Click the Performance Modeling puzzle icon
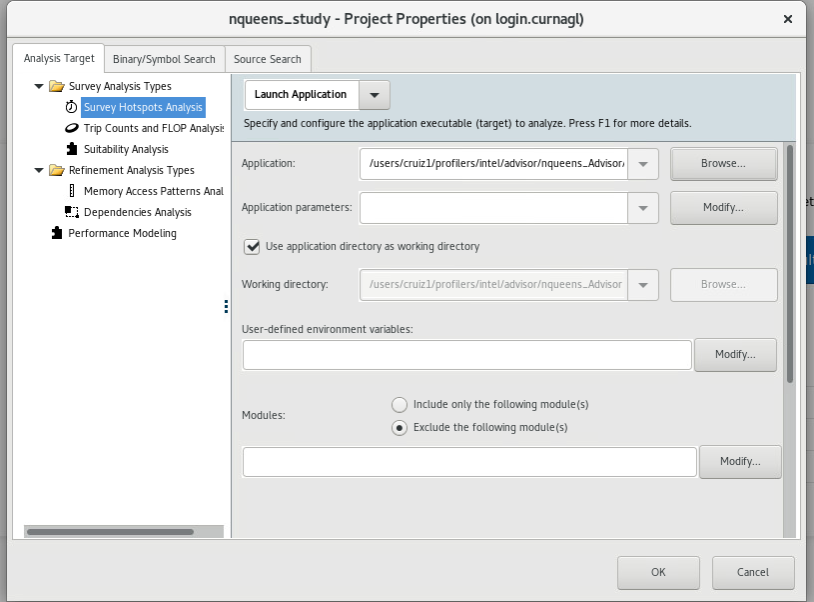This screenshot has height=602, width=814. point(56,233)
